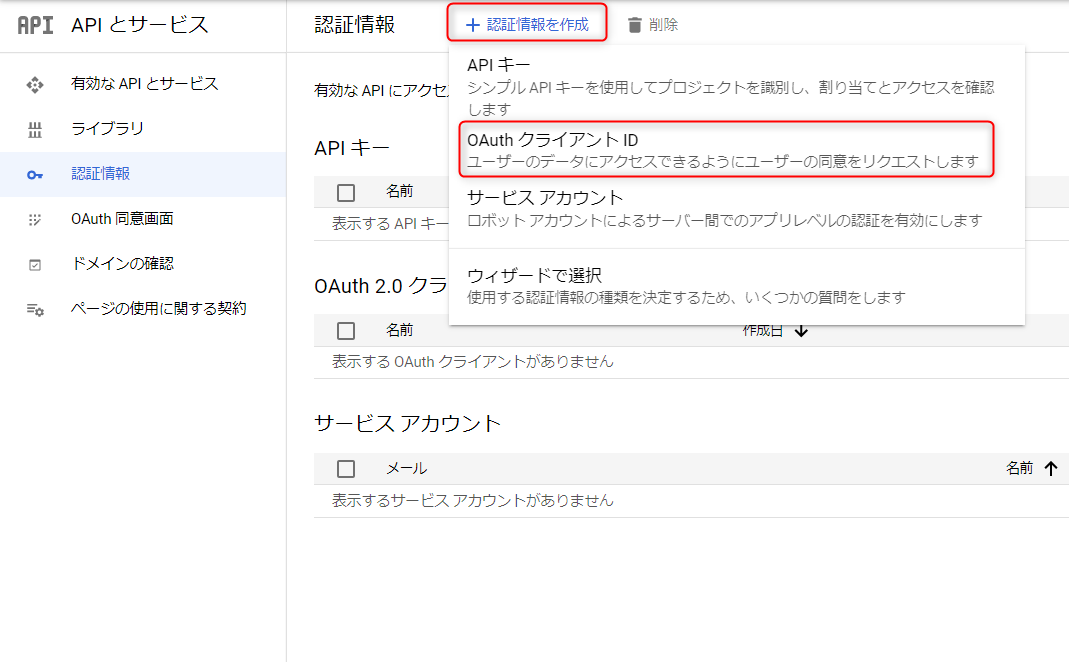Screen dimensions: 1069x662
Task: Tick the select-all checkbox in サービス アカウント table
Action: click(346, 468)
